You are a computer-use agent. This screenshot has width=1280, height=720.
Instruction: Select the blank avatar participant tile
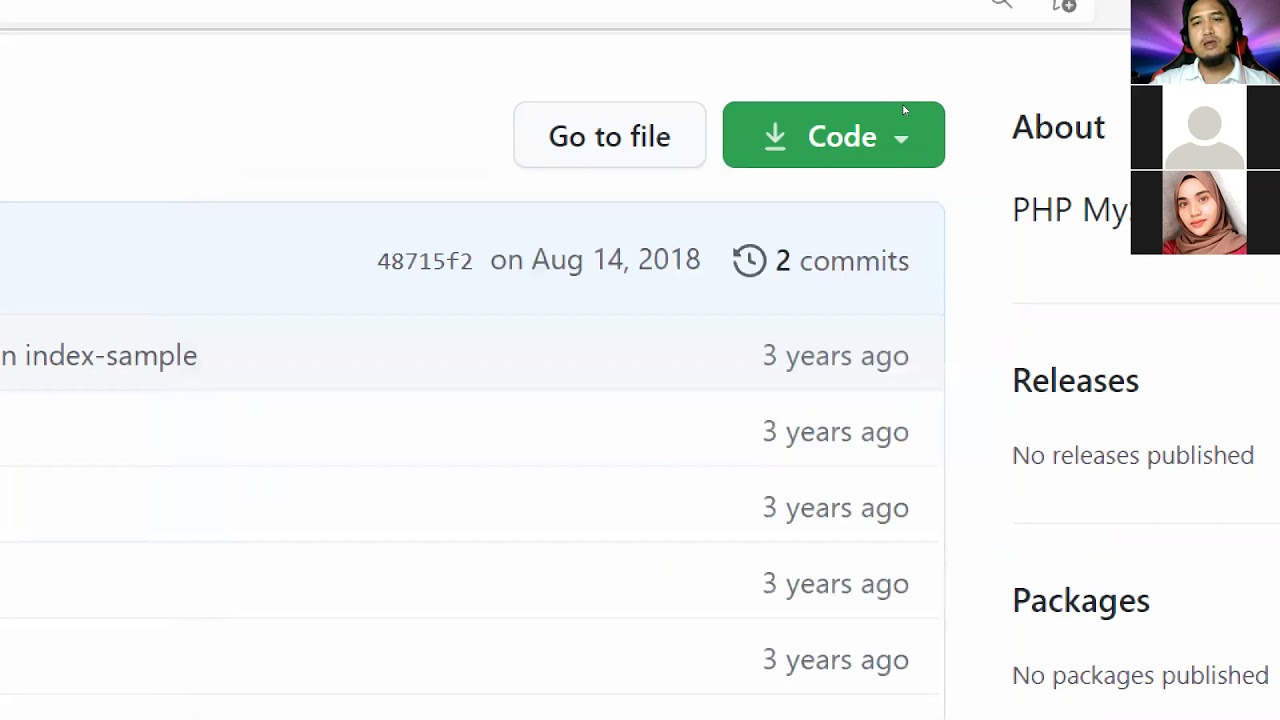tap(1205, 128)
